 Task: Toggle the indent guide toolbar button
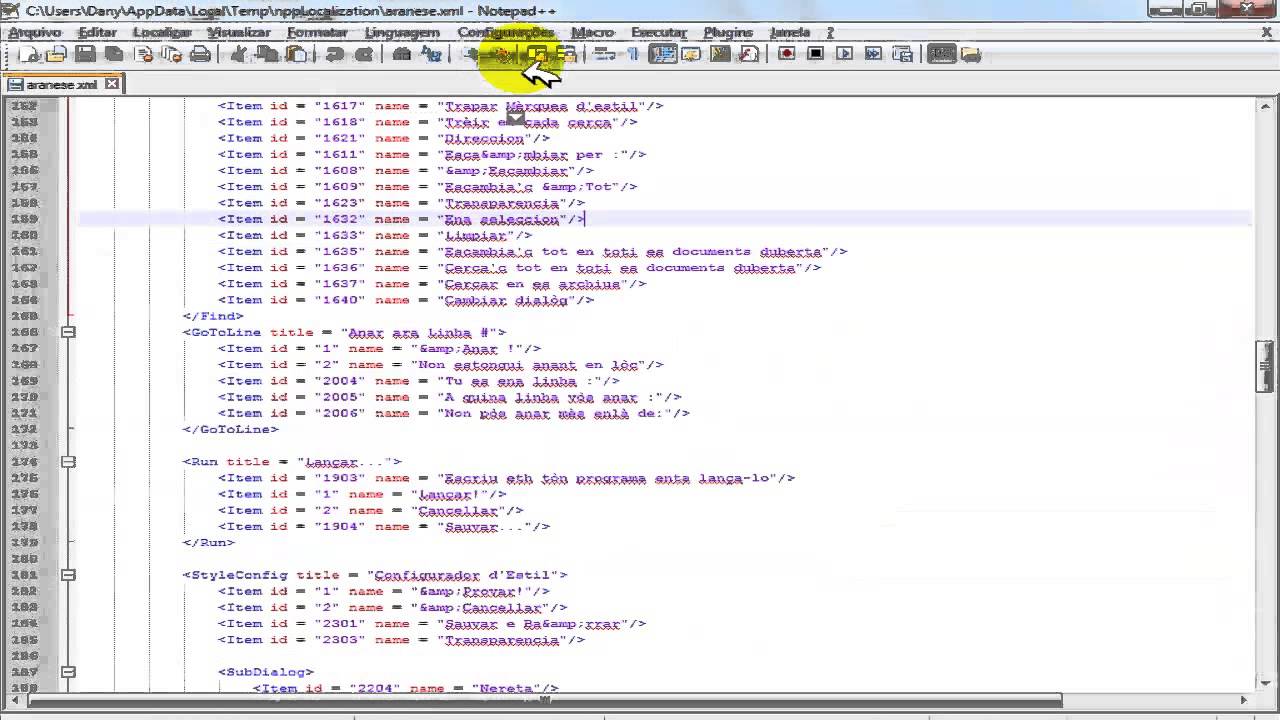pos(662,54)
